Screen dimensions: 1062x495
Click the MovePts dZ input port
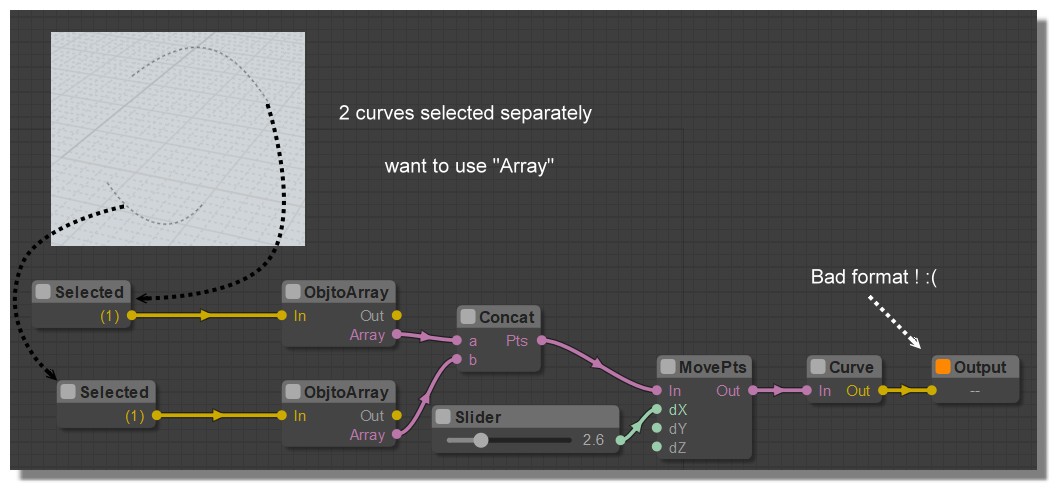pyautogui.click(x=657, y=446)
